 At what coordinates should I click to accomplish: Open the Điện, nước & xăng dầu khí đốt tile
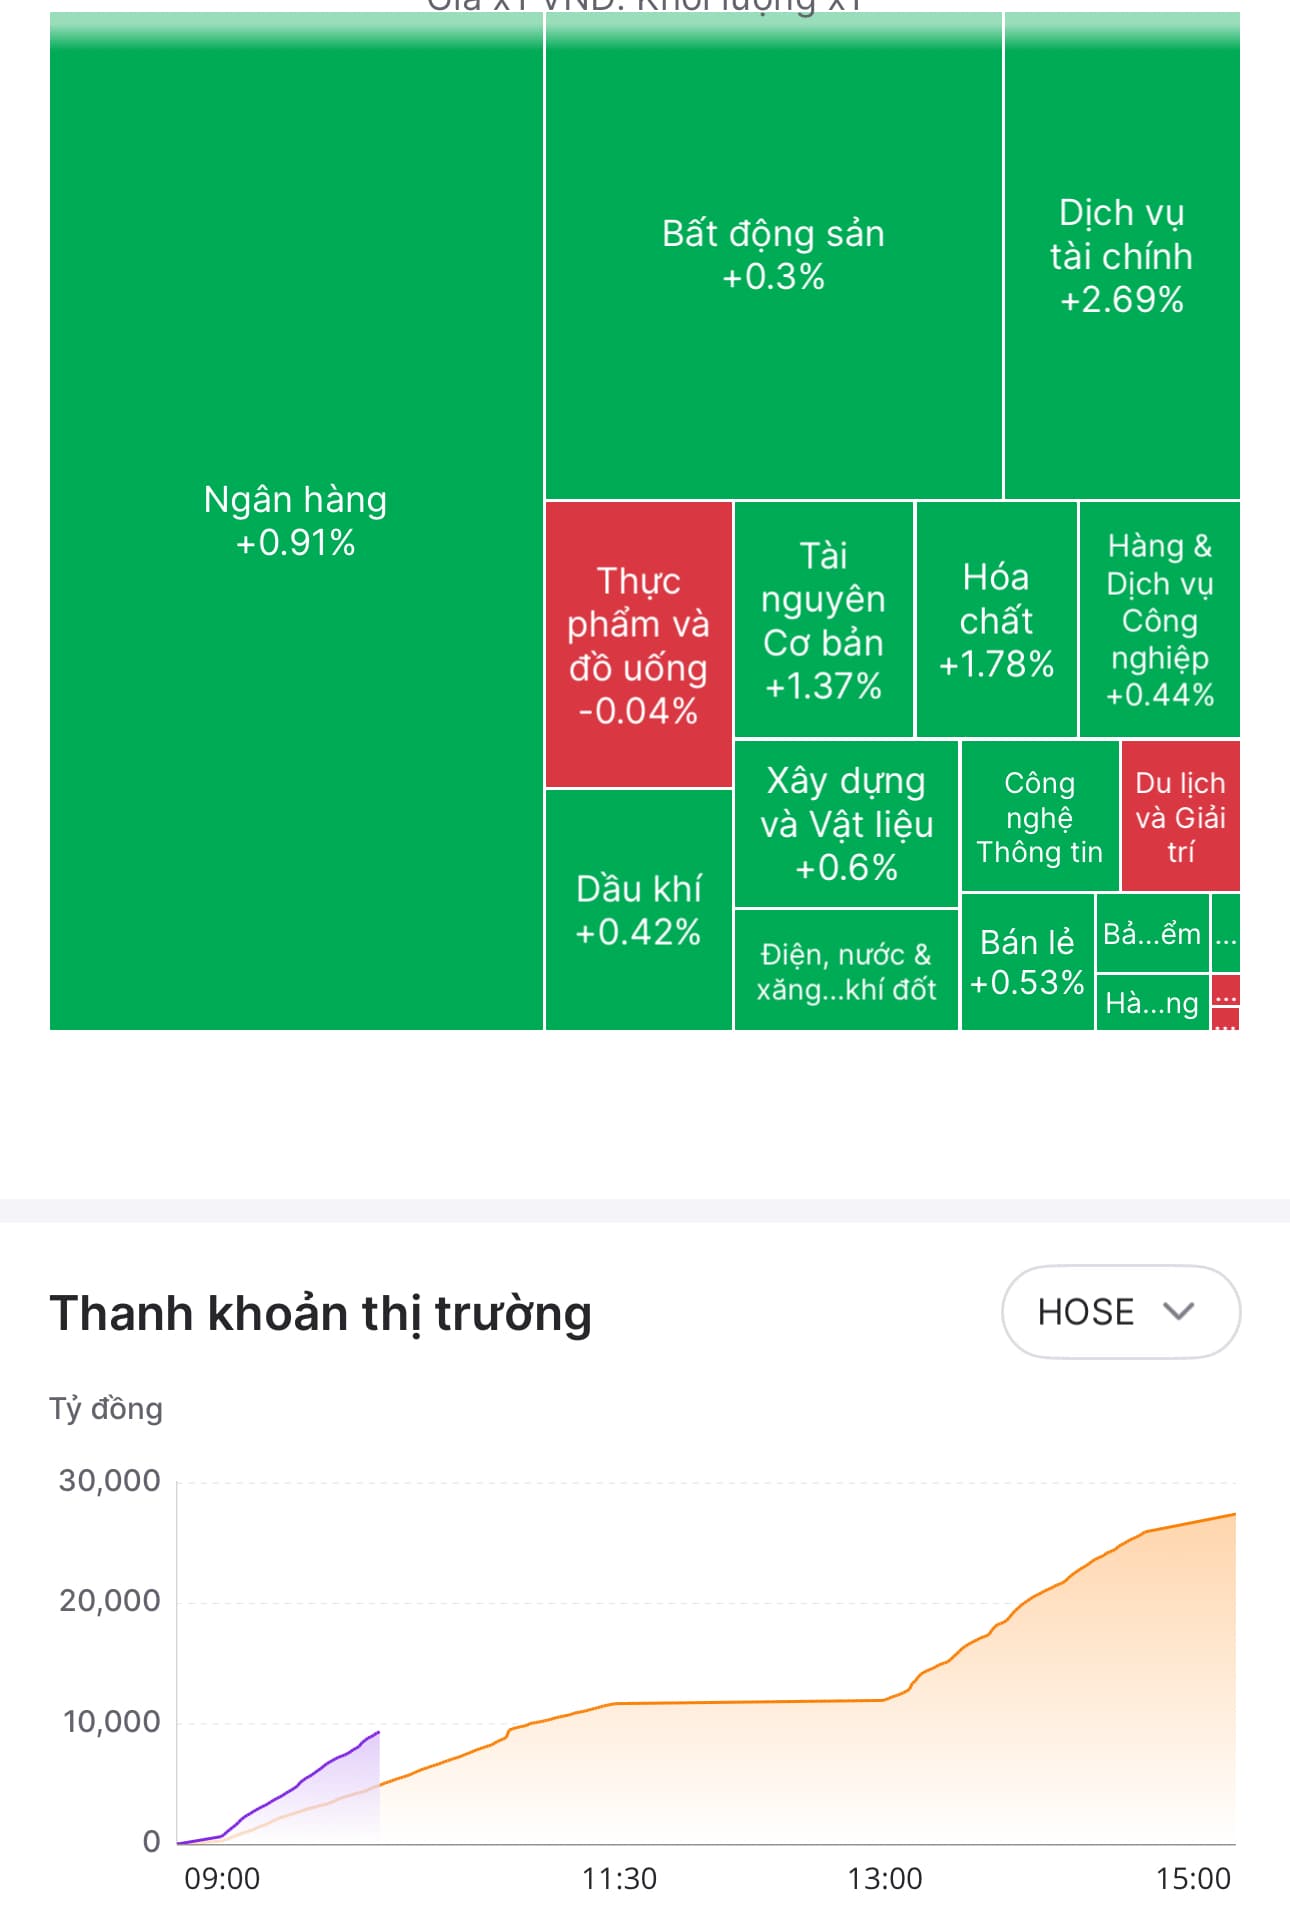click(846, 971)
